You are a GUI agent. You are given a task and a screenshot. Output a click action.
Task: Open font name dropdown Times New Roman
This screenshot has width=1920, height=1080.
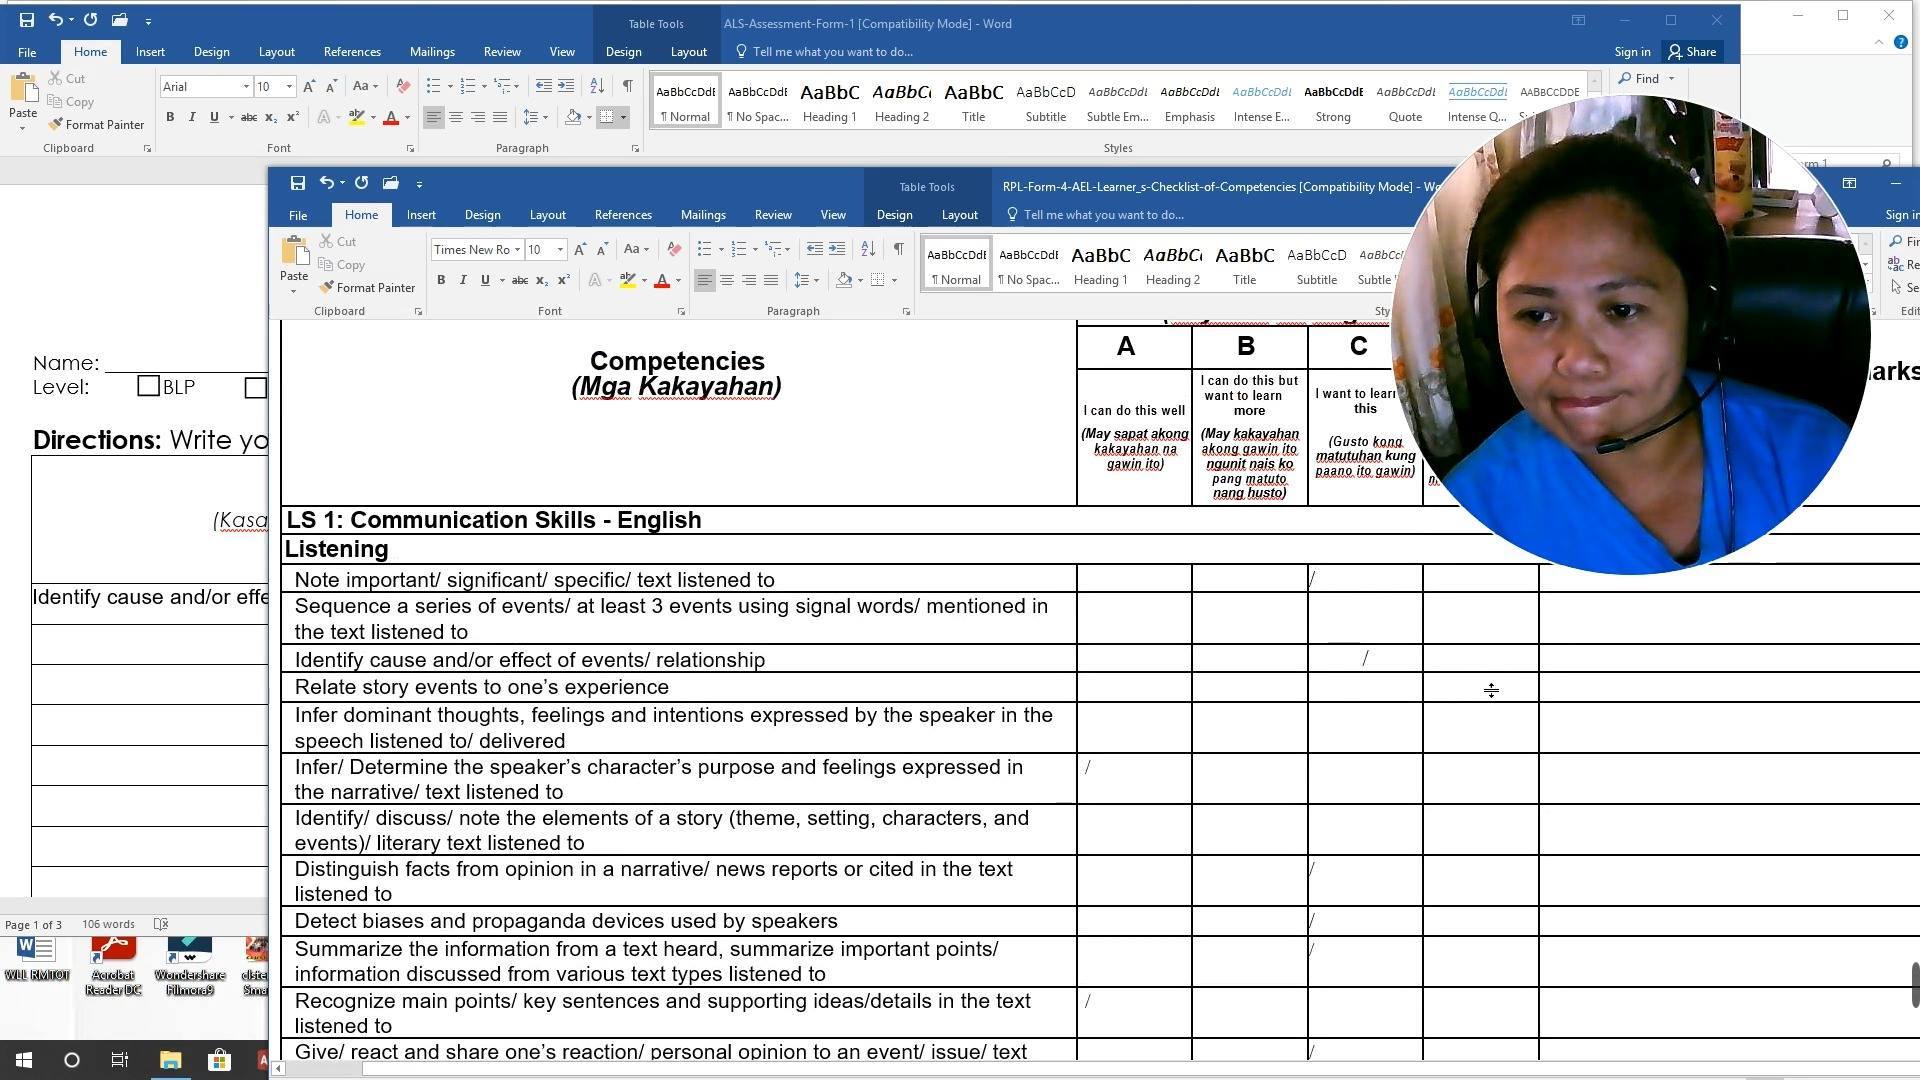(517, 250)
